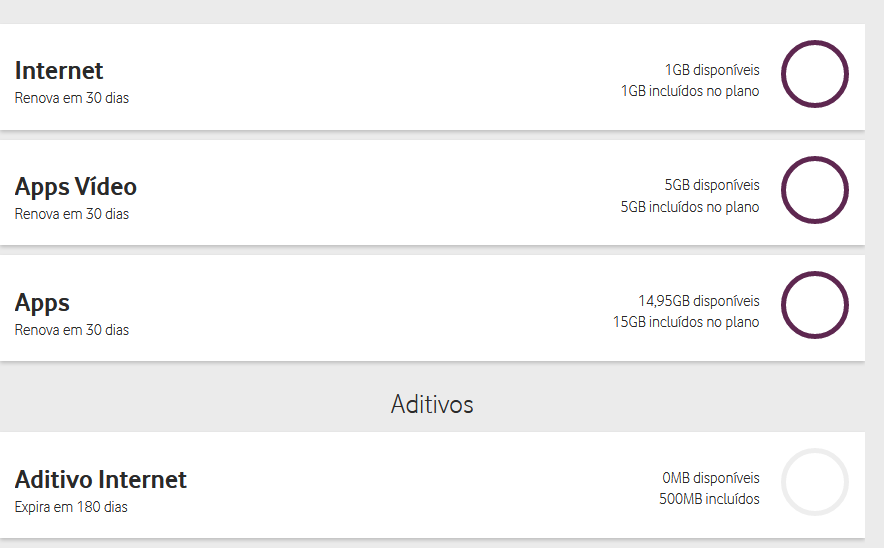This screenshot has height=548, width=884.
Task: Select the Apps card title
Action: coord(42,303)
